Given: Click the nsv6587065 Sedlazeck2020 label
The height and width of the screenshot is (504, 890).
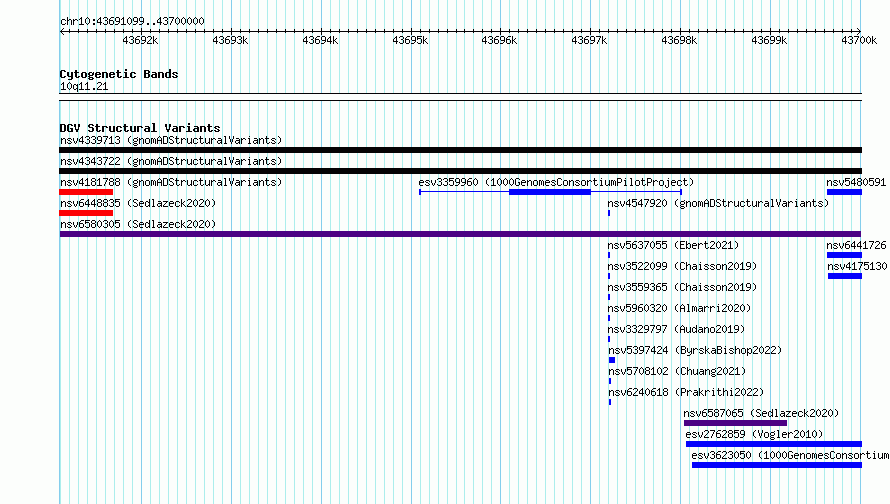Looking at the screenshot, I should pyautogui.click(x=761, y=413).
